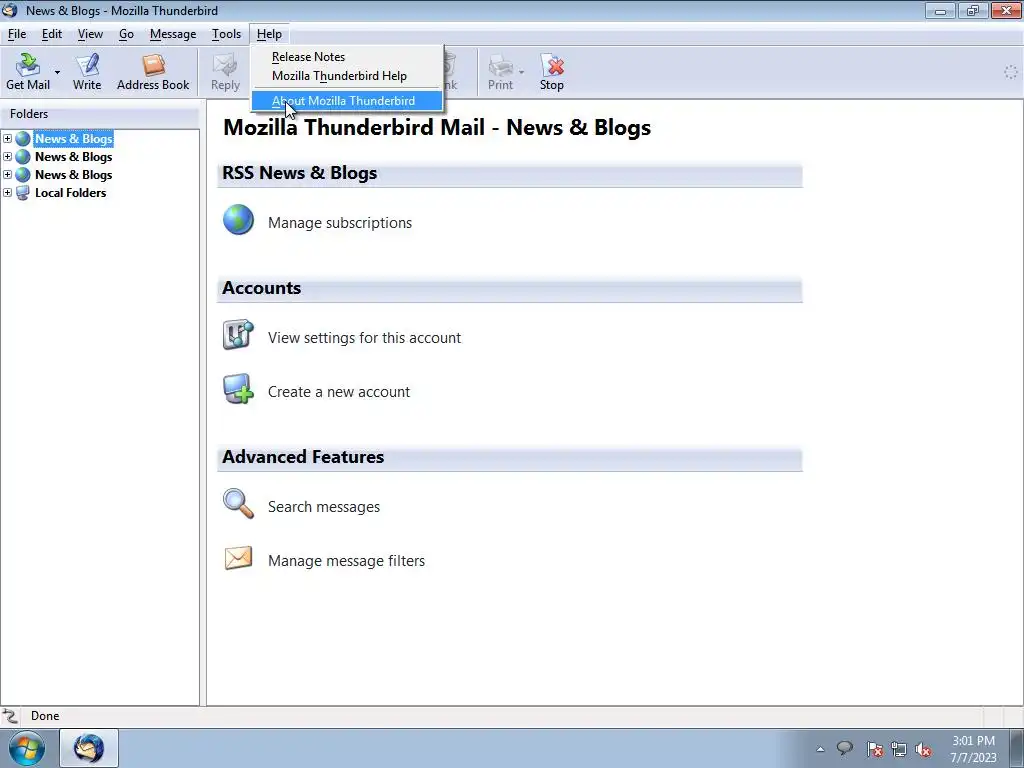
Task: Open the Go menu
Action: (126, 34)
